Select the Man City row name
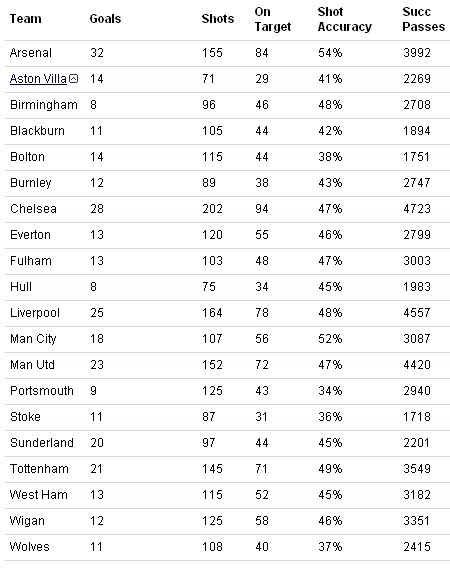Viewport: 450px width, 570px height. click(x=33, y=339)
